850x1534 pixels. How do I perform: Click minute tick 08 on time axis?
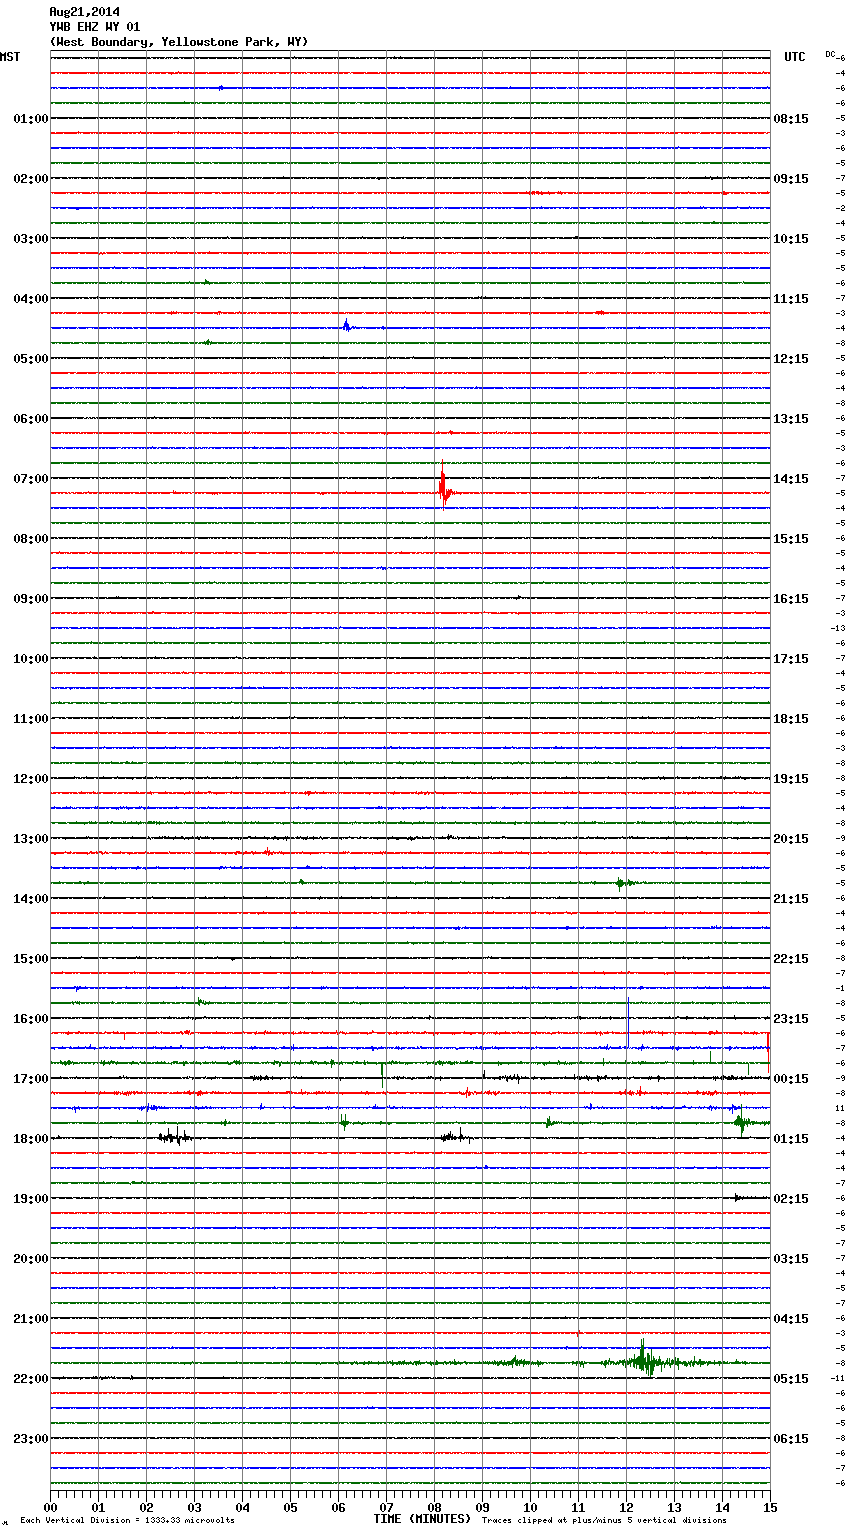434,1507
